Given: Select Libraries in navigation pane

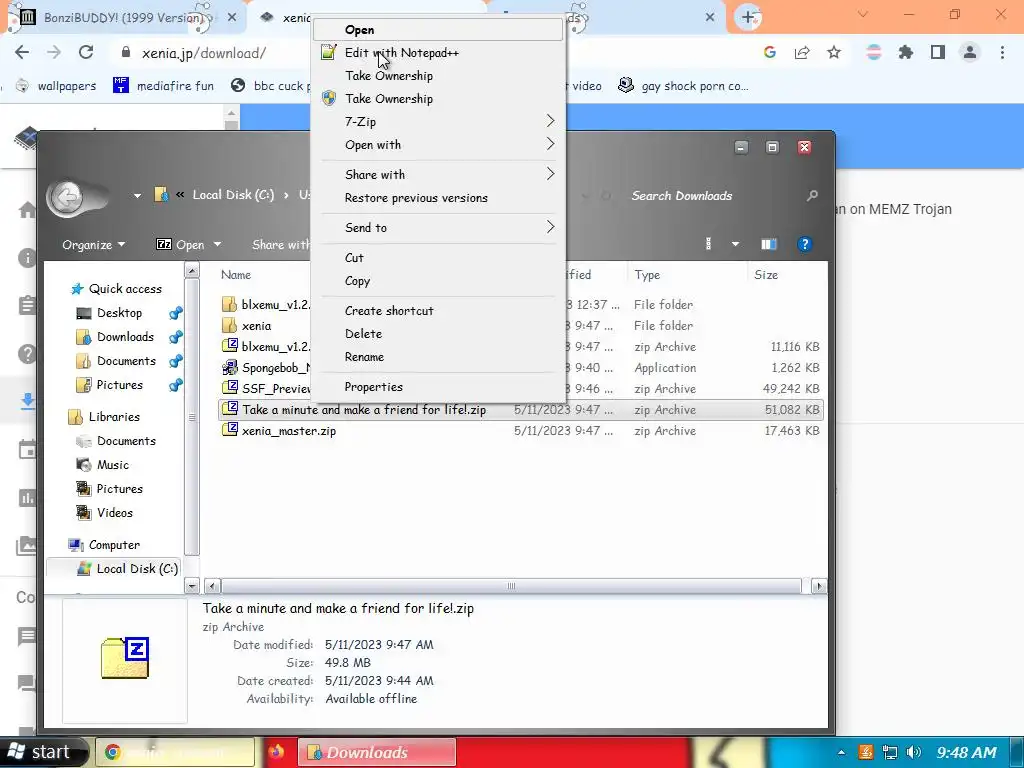Looking at the screenshot, I should point(104,417).
